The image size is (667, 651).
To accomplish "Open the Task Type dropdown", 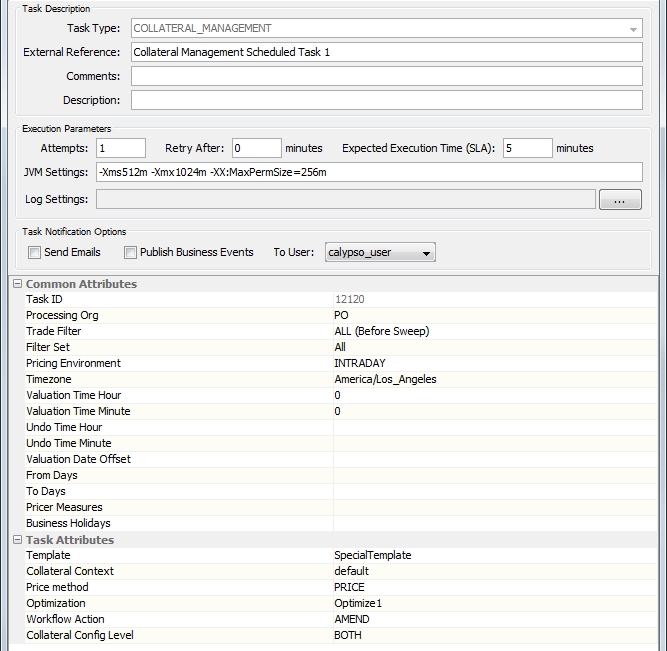I will 386,29.
